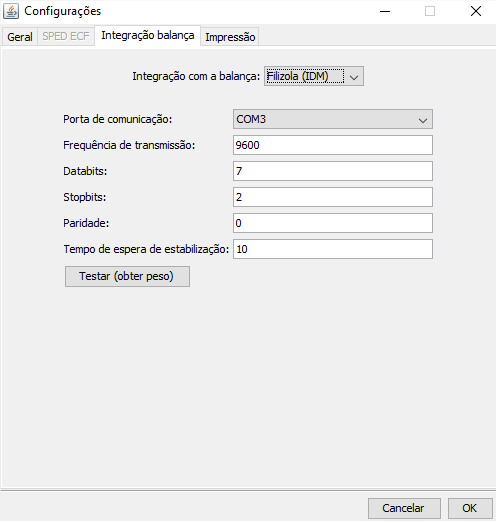Image resolution: width=496 pixels, height=523 pixels.
Task: Click the Cancelar button
Action: pyautogui.click(x=404, y=508)
